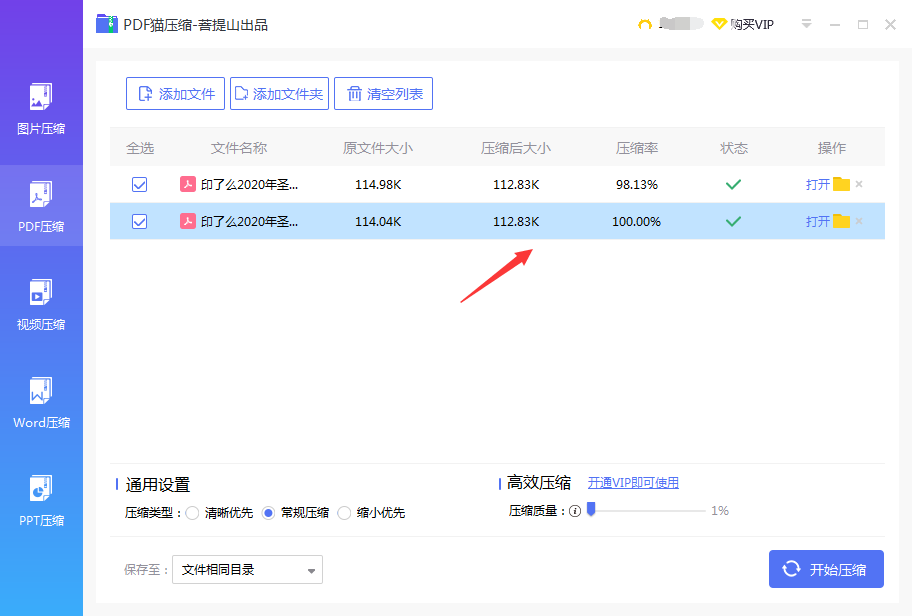912x616 pixels.
Task: Uncheck the file row sized 114.98K
Action: click(x=140, y=184)
